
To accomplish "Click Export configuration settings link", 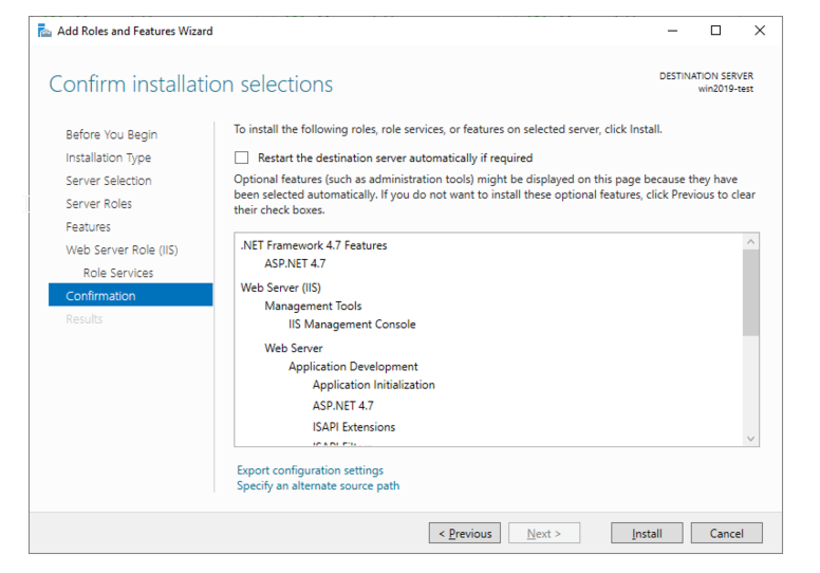I will click(x=310, y=470).
